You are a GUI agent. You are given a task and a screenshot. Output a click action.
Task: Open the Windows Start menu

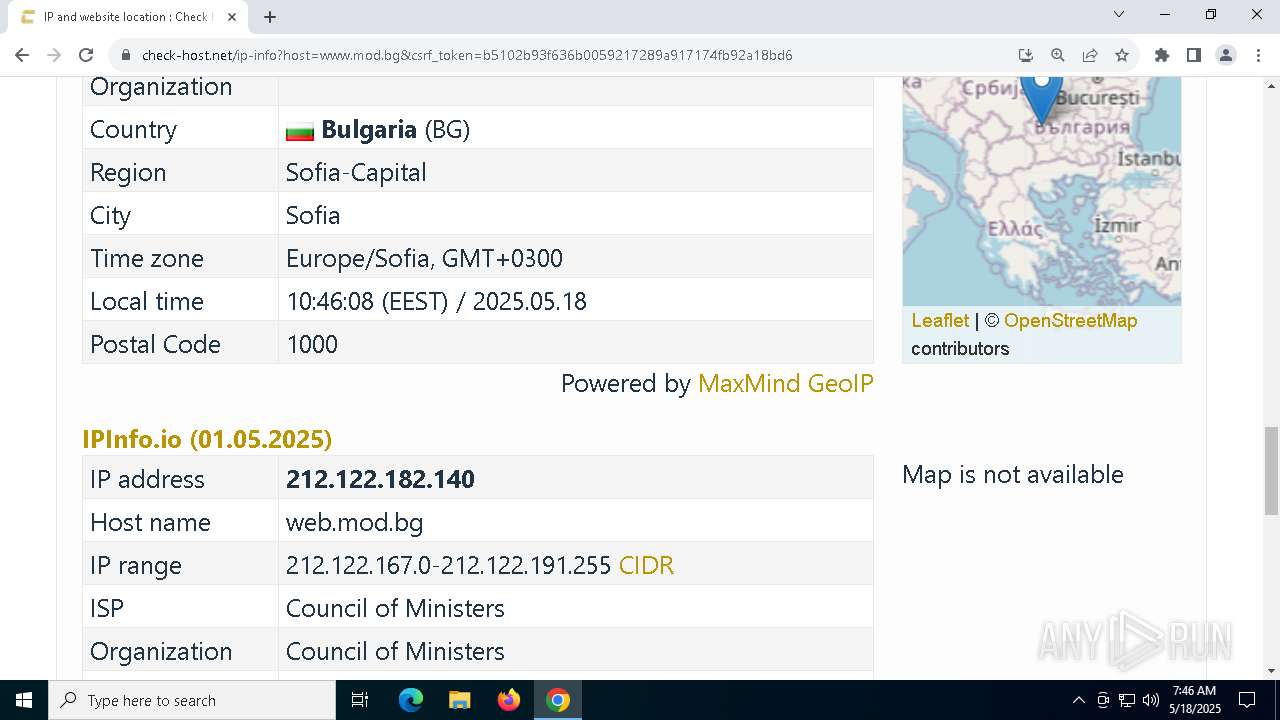pyautogui.click(x=24, y=700)
